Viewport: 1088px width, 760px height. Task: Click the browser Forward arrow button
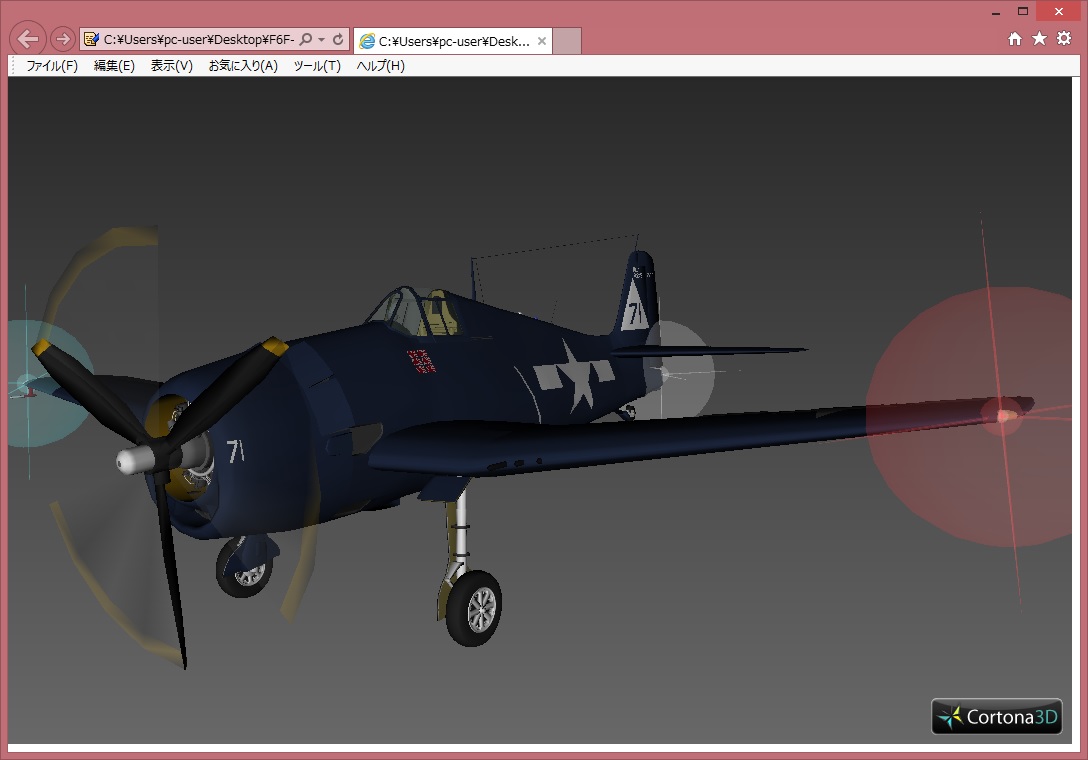pos(63,39)
